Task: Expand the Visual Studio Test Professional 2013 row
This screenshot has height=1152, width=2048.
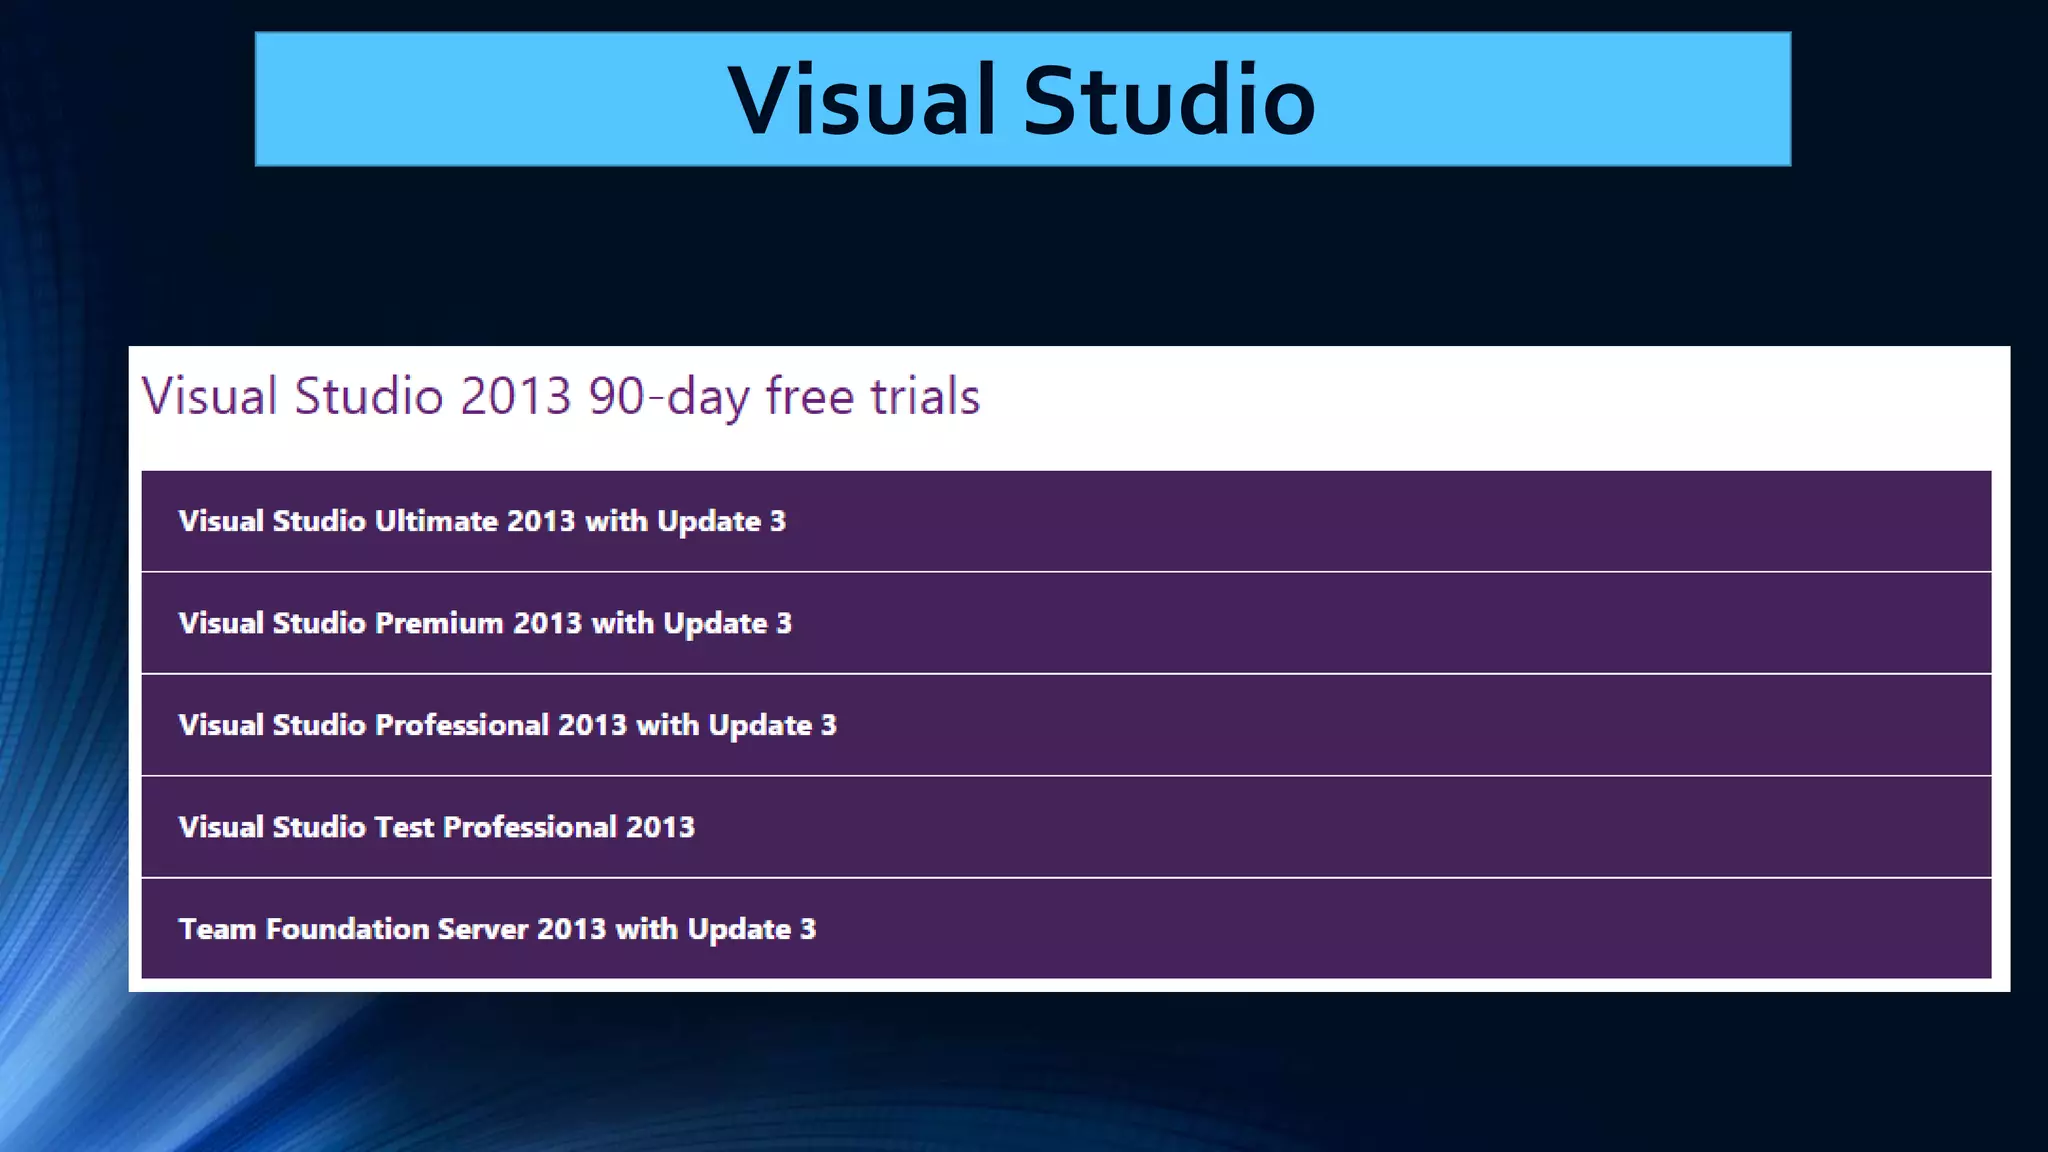Action: point(1066,827)
